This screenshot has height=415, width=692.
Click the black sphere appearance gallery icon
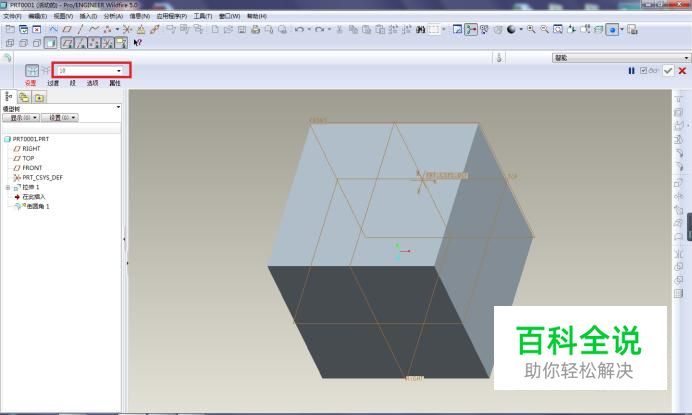tap(511, 30)
